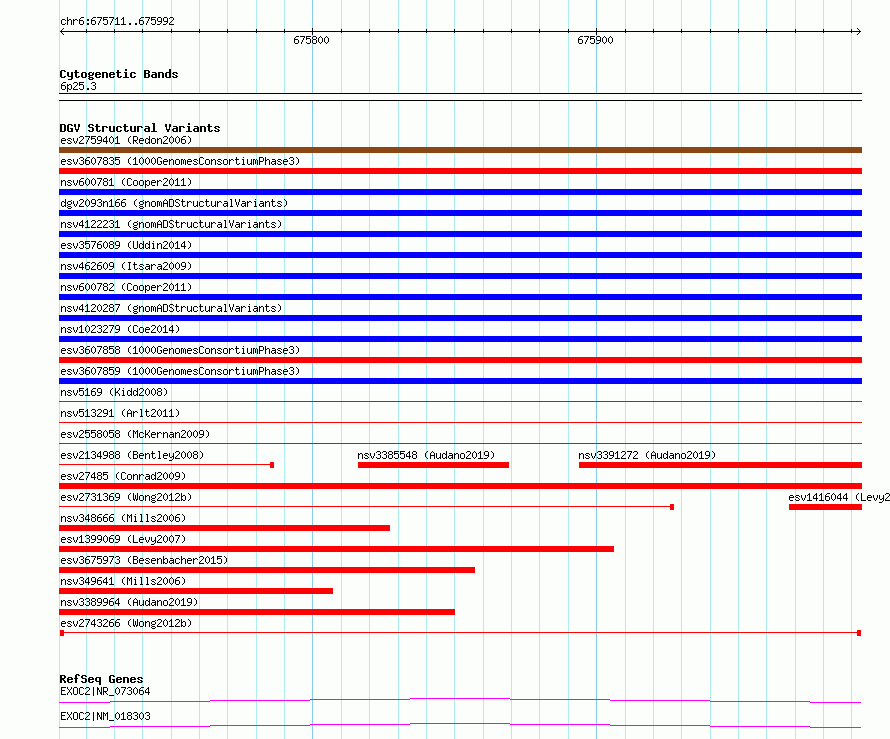Click the left arrow on the ruler
This screenshot has width=890, height=739.
62,32
